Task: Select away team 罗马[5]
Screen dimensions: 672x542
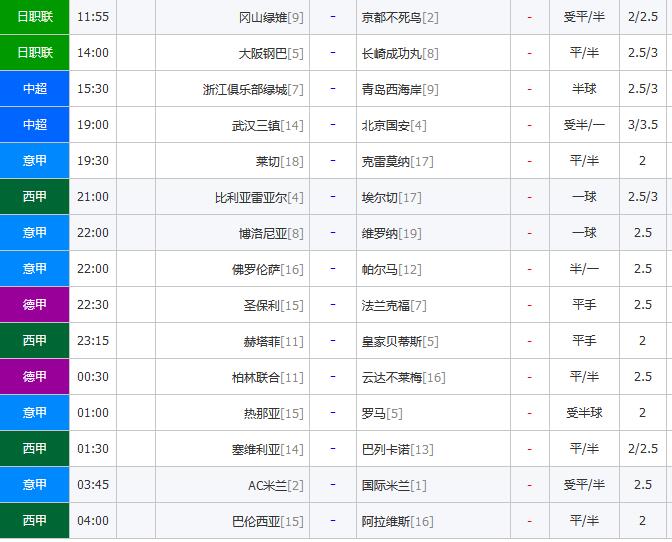Action: (x=382, y=413)
